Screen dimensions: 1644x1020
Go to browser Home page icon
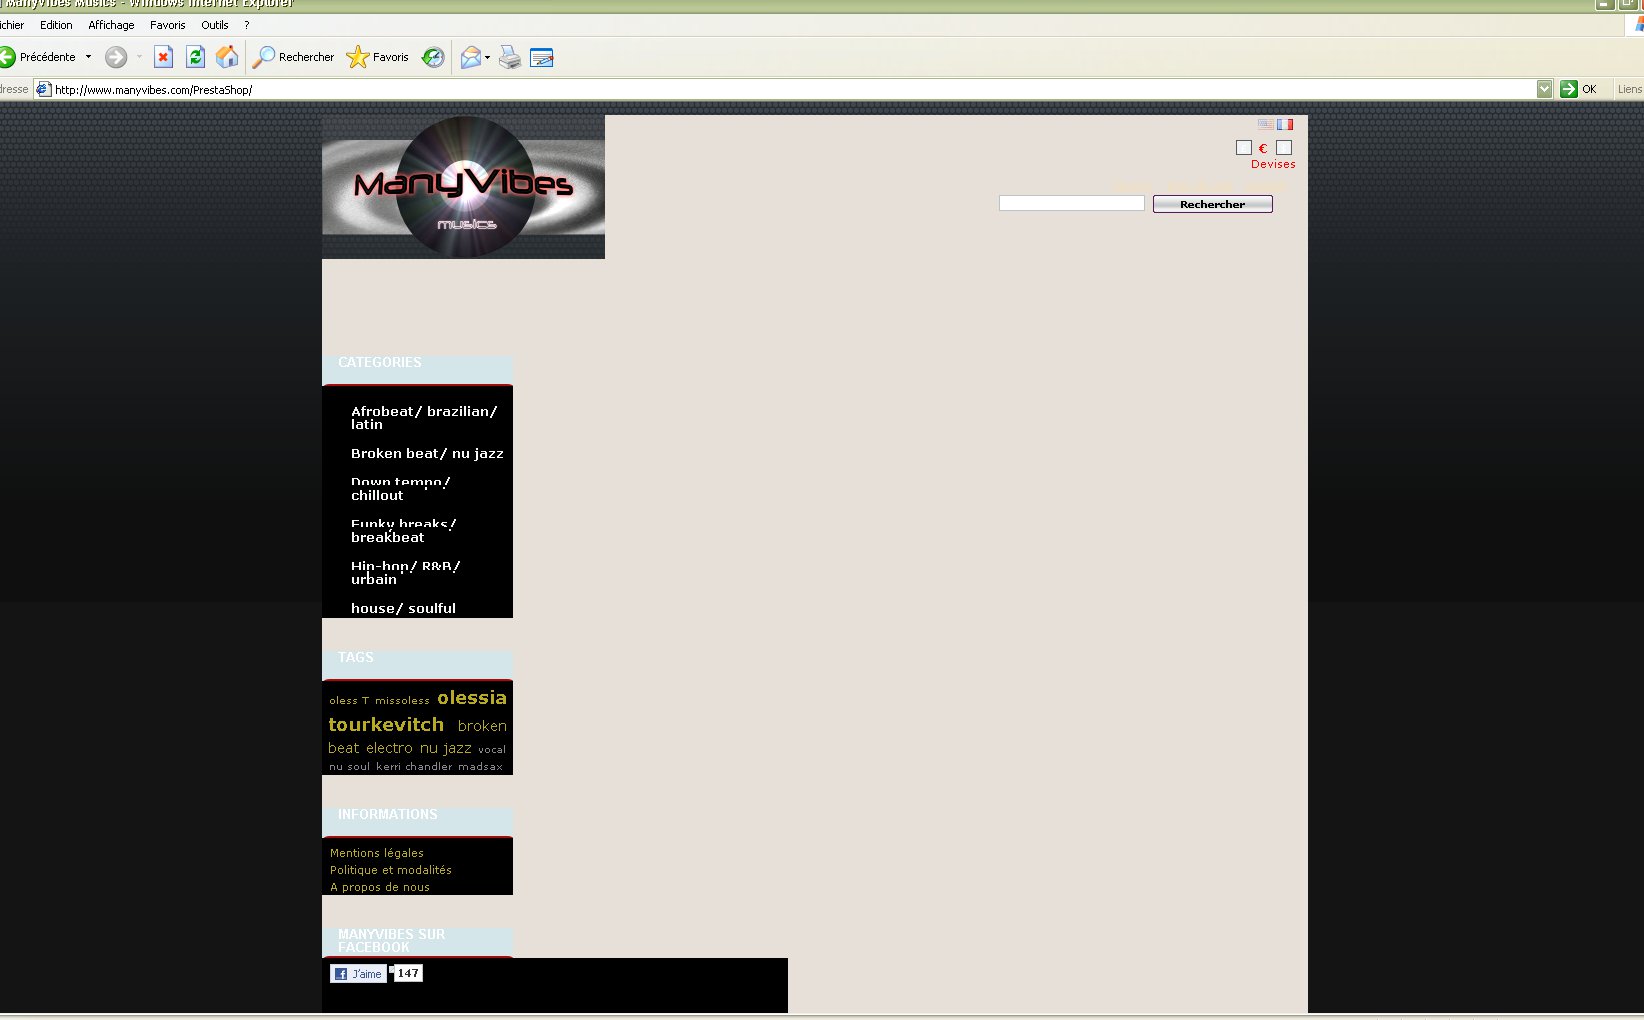click(228, 58)
